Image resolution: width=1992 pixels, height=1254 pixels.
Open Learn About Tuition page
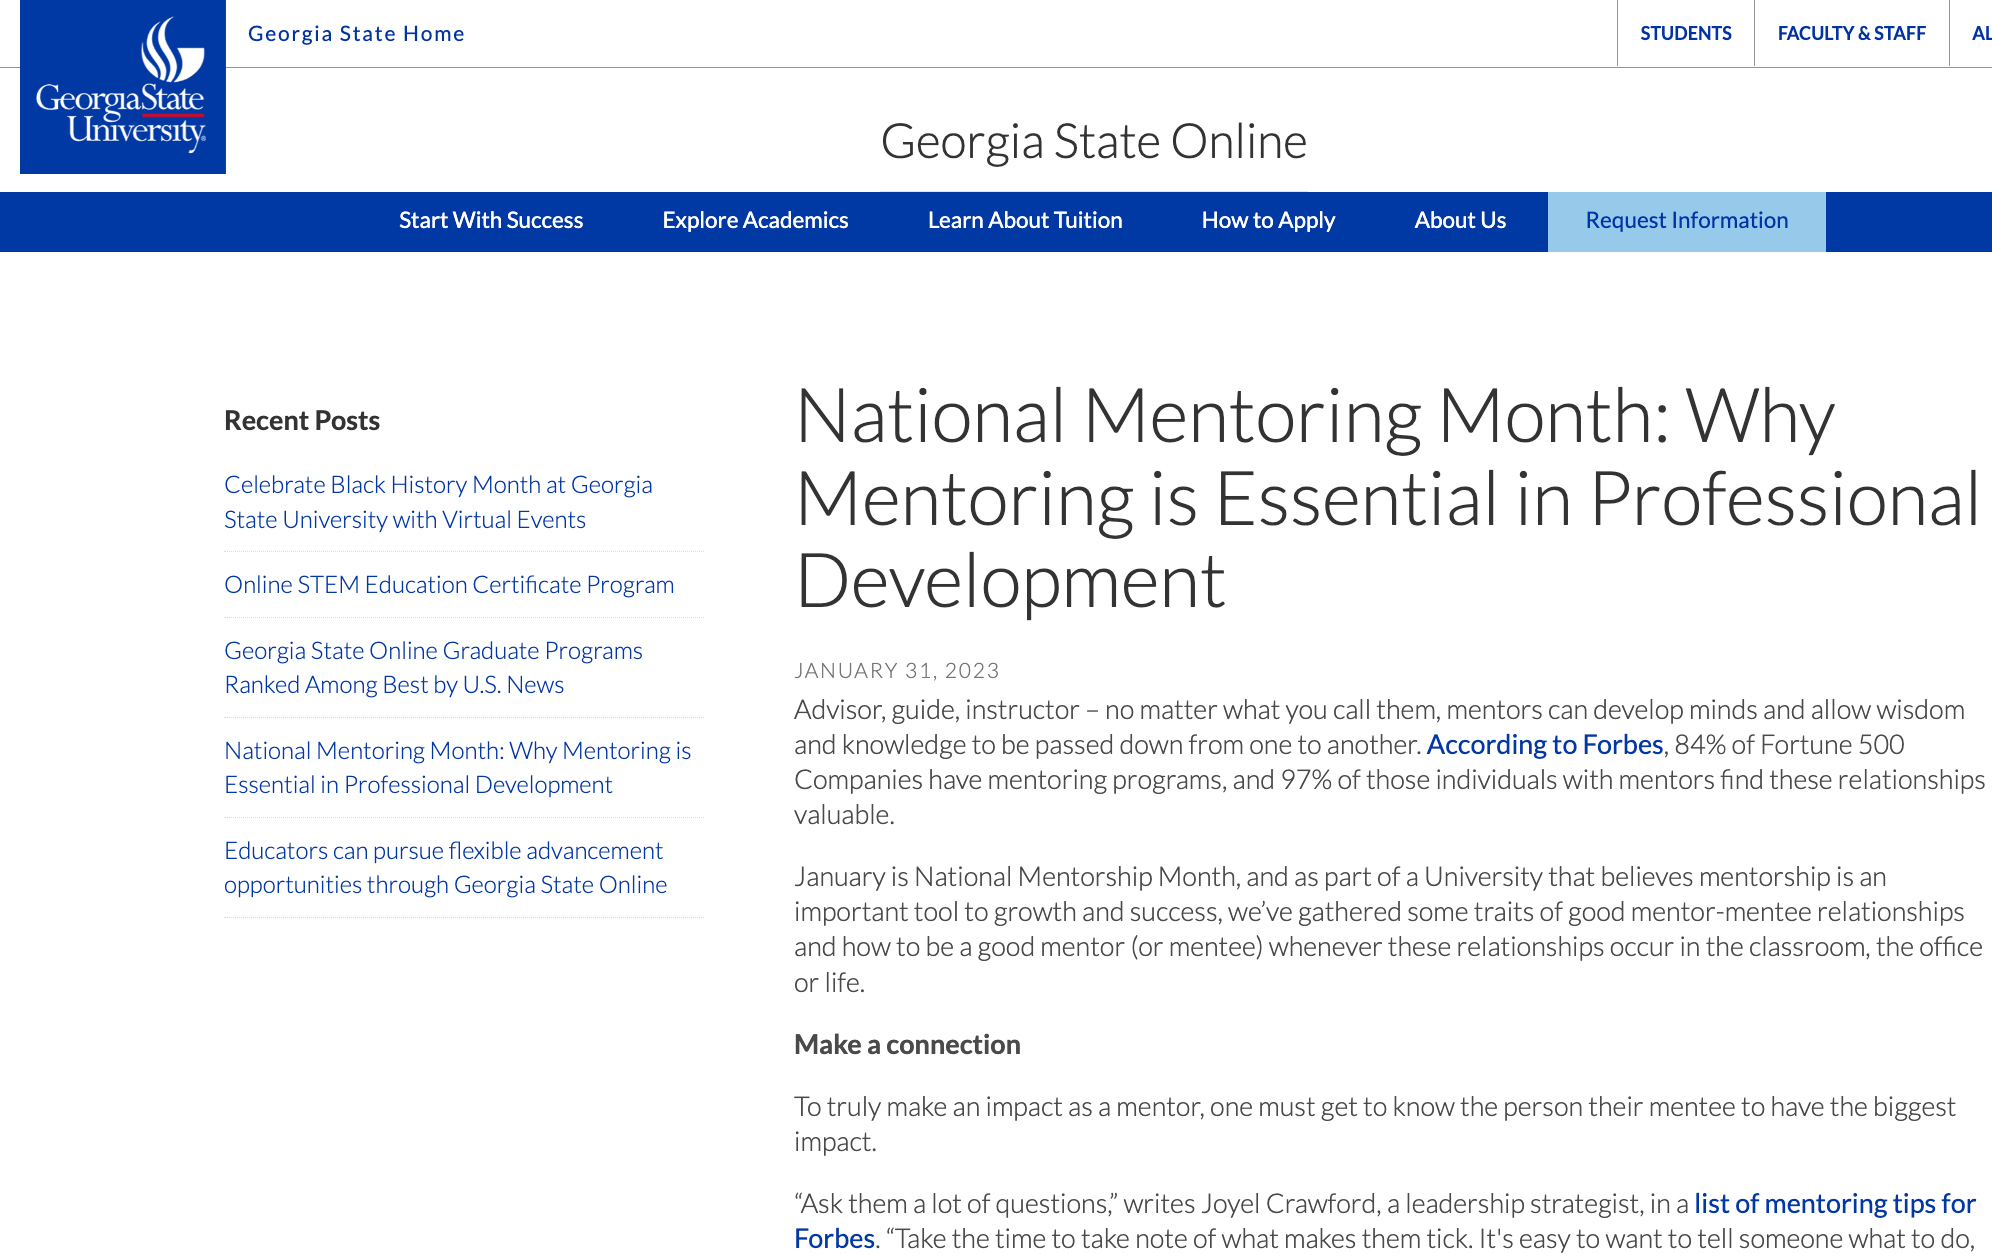1025,220
